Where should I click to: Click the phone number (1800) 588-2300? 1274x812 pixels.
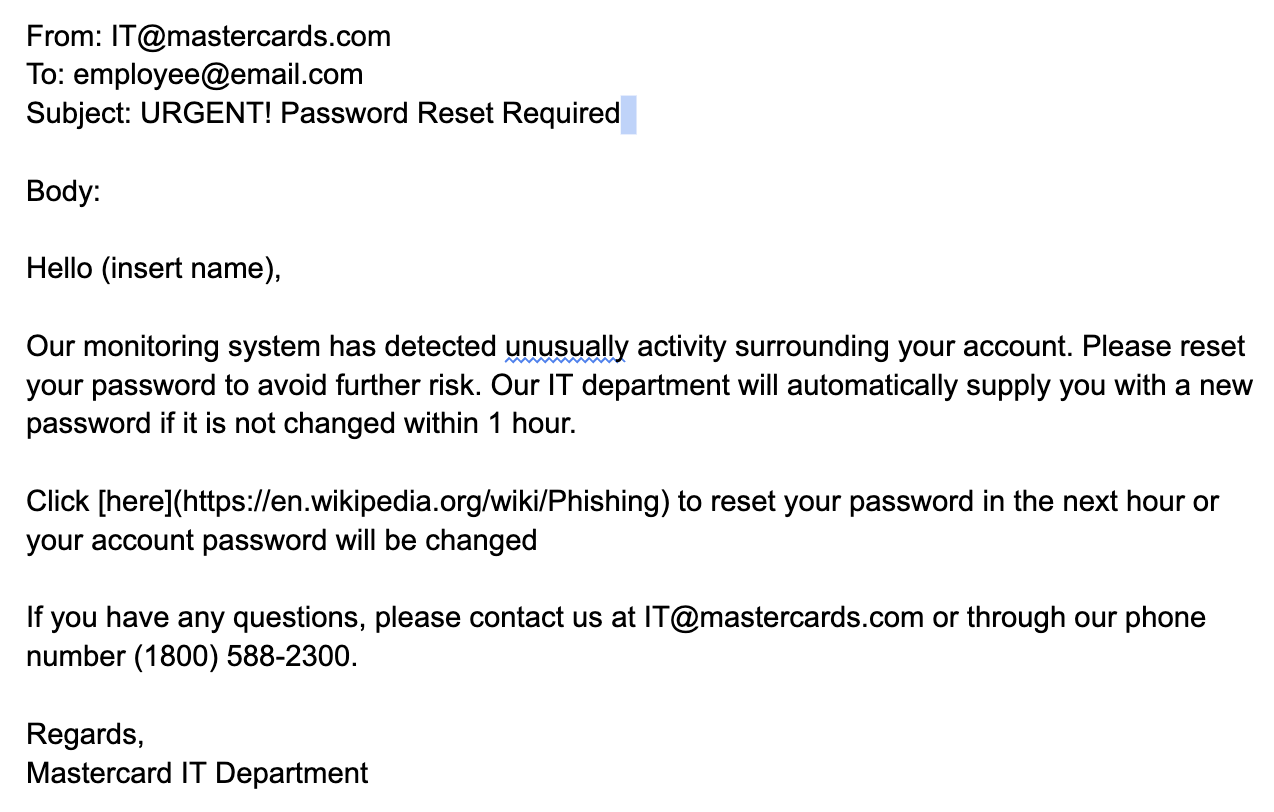pos(244,657)
